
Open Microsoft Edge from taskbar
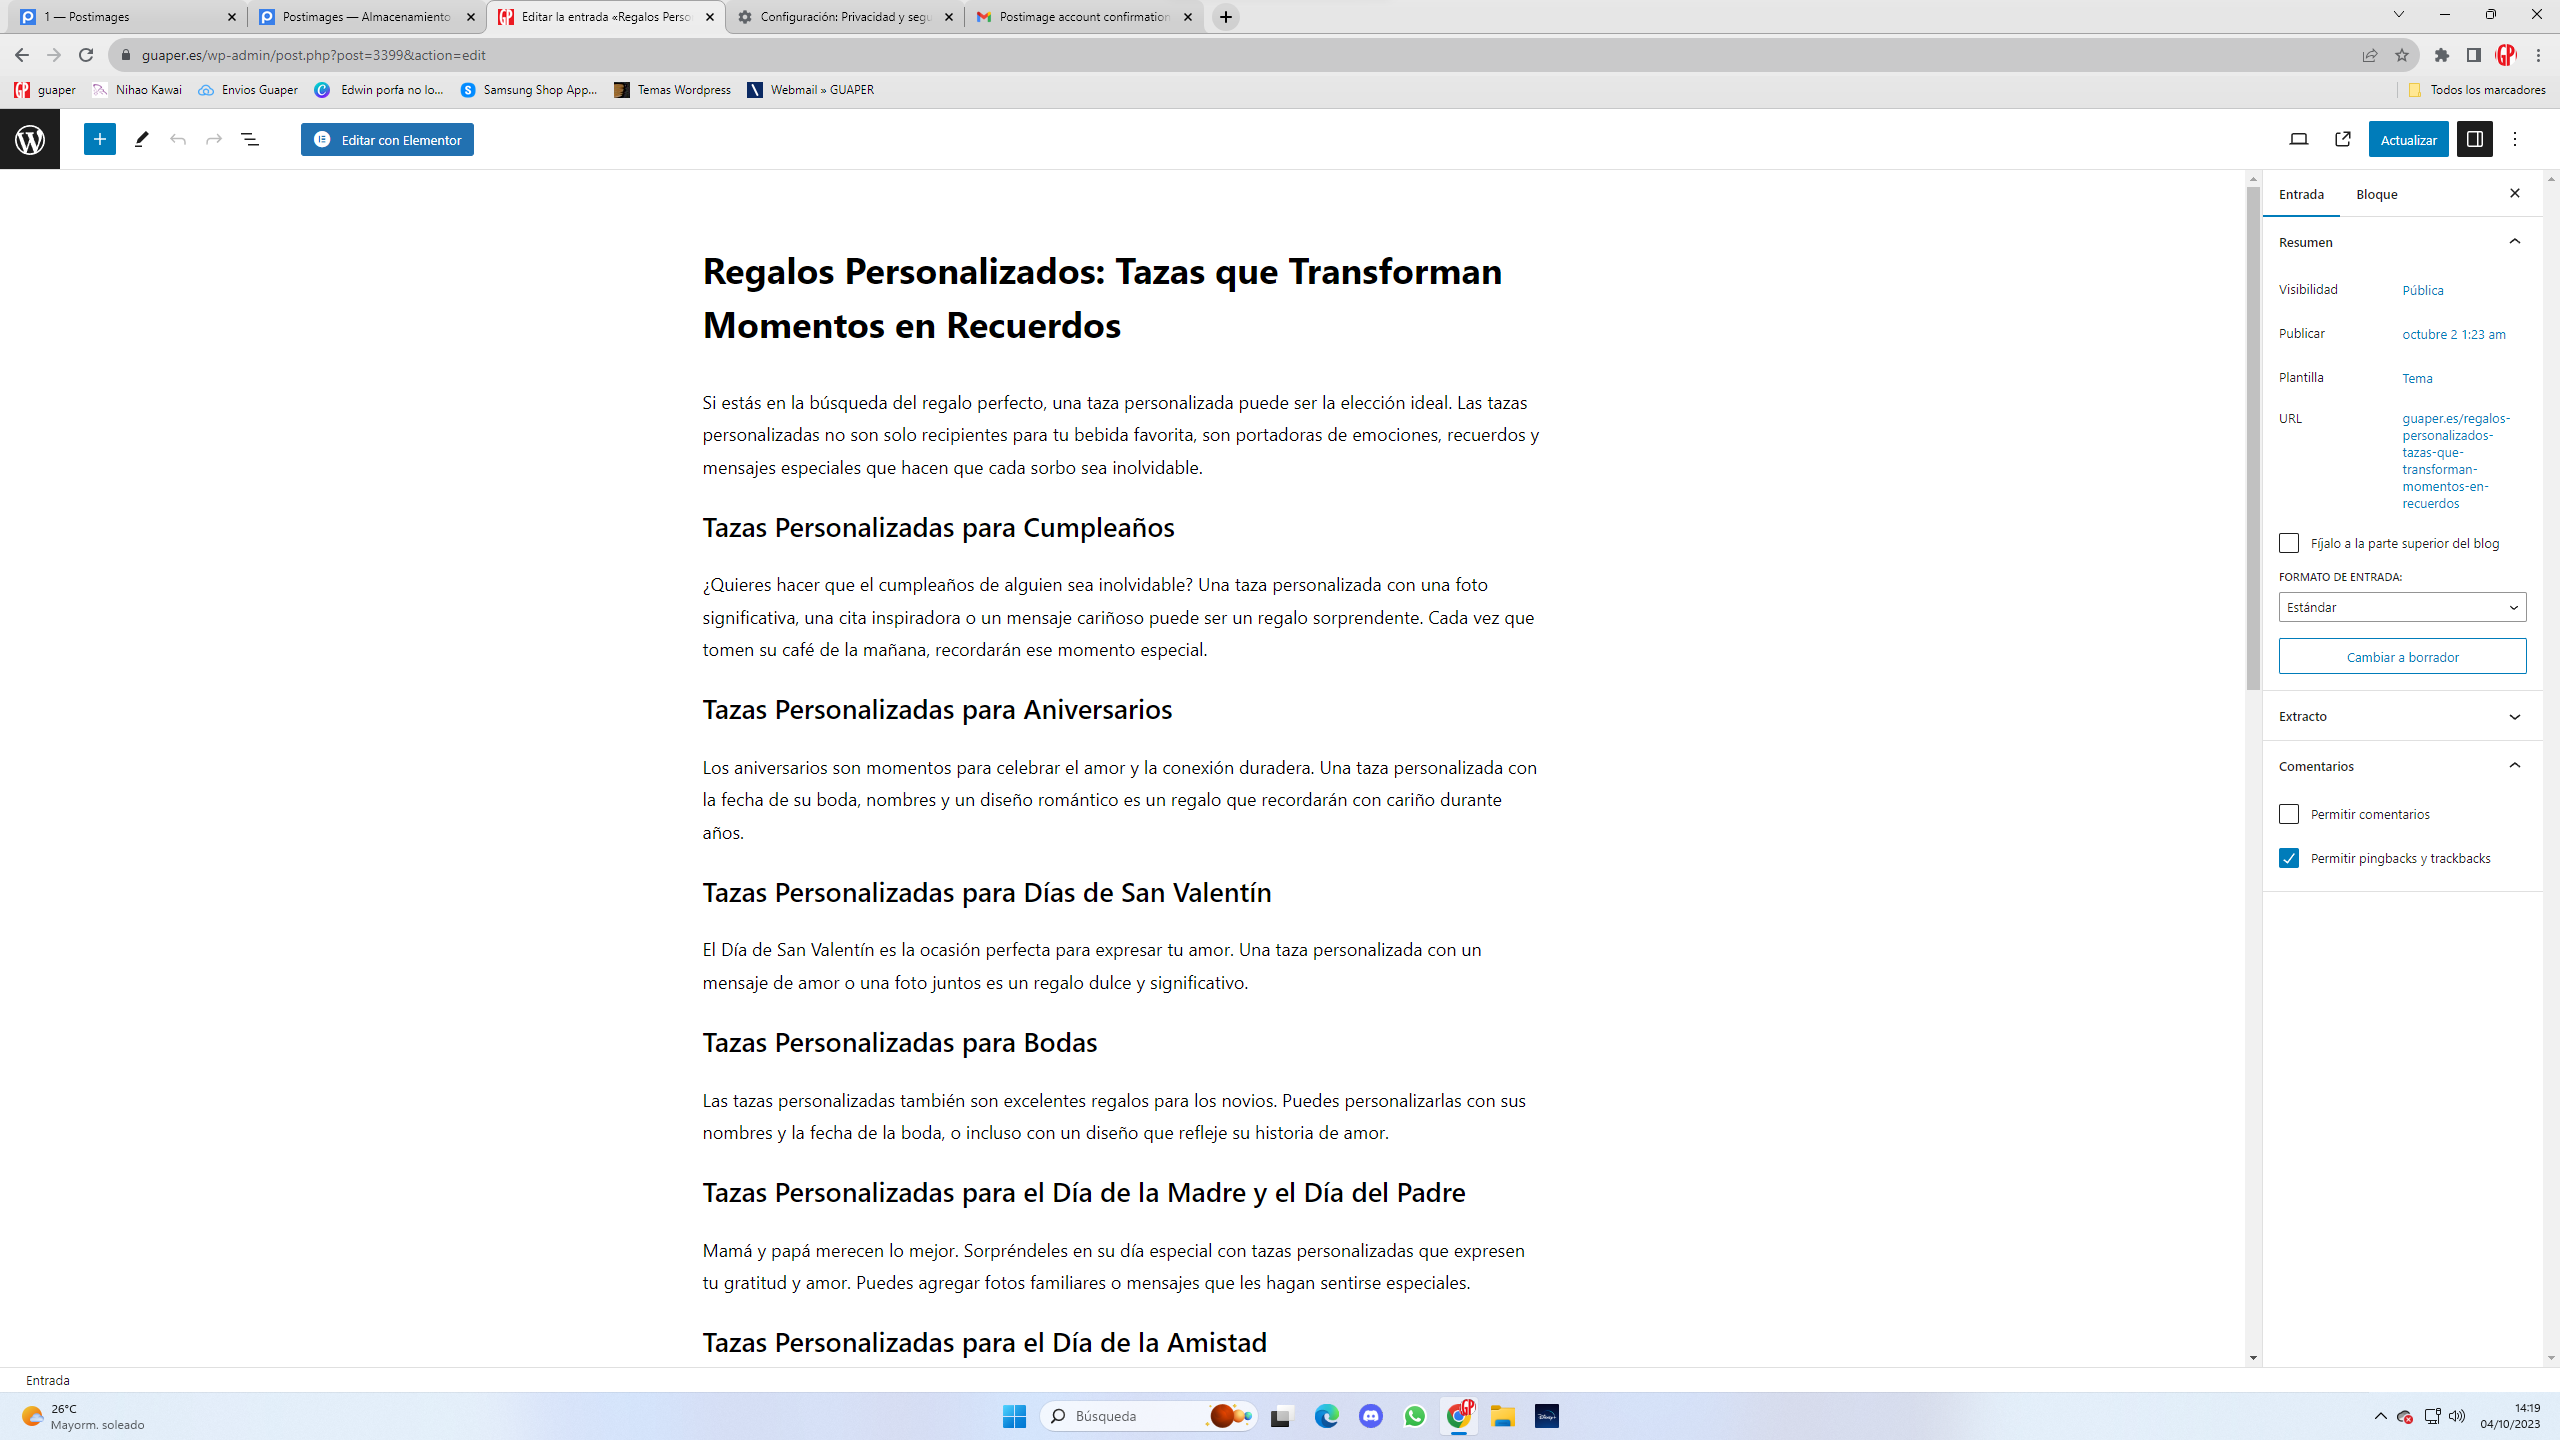tap(1326, 1416)
